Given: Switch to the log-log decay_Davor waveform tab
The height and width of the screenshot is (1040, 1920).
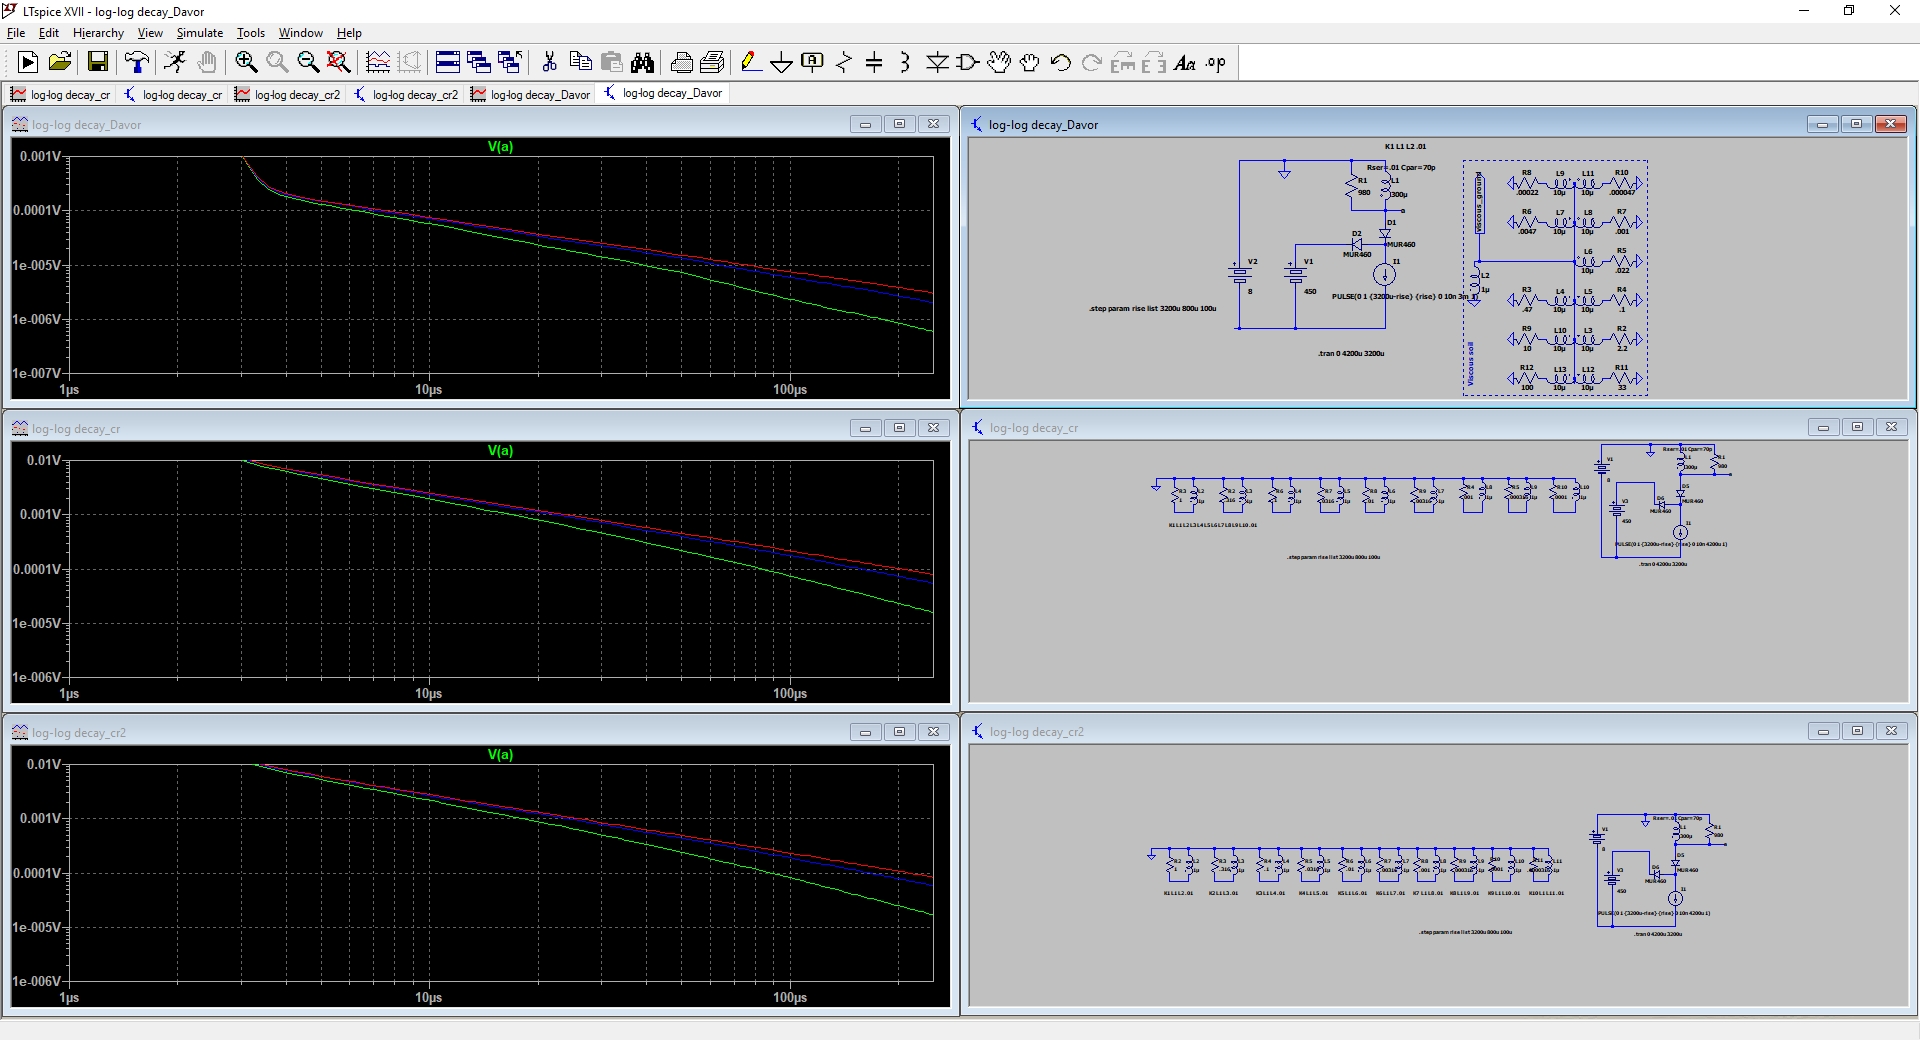Looking at the screenshot, I should (531, 95).
